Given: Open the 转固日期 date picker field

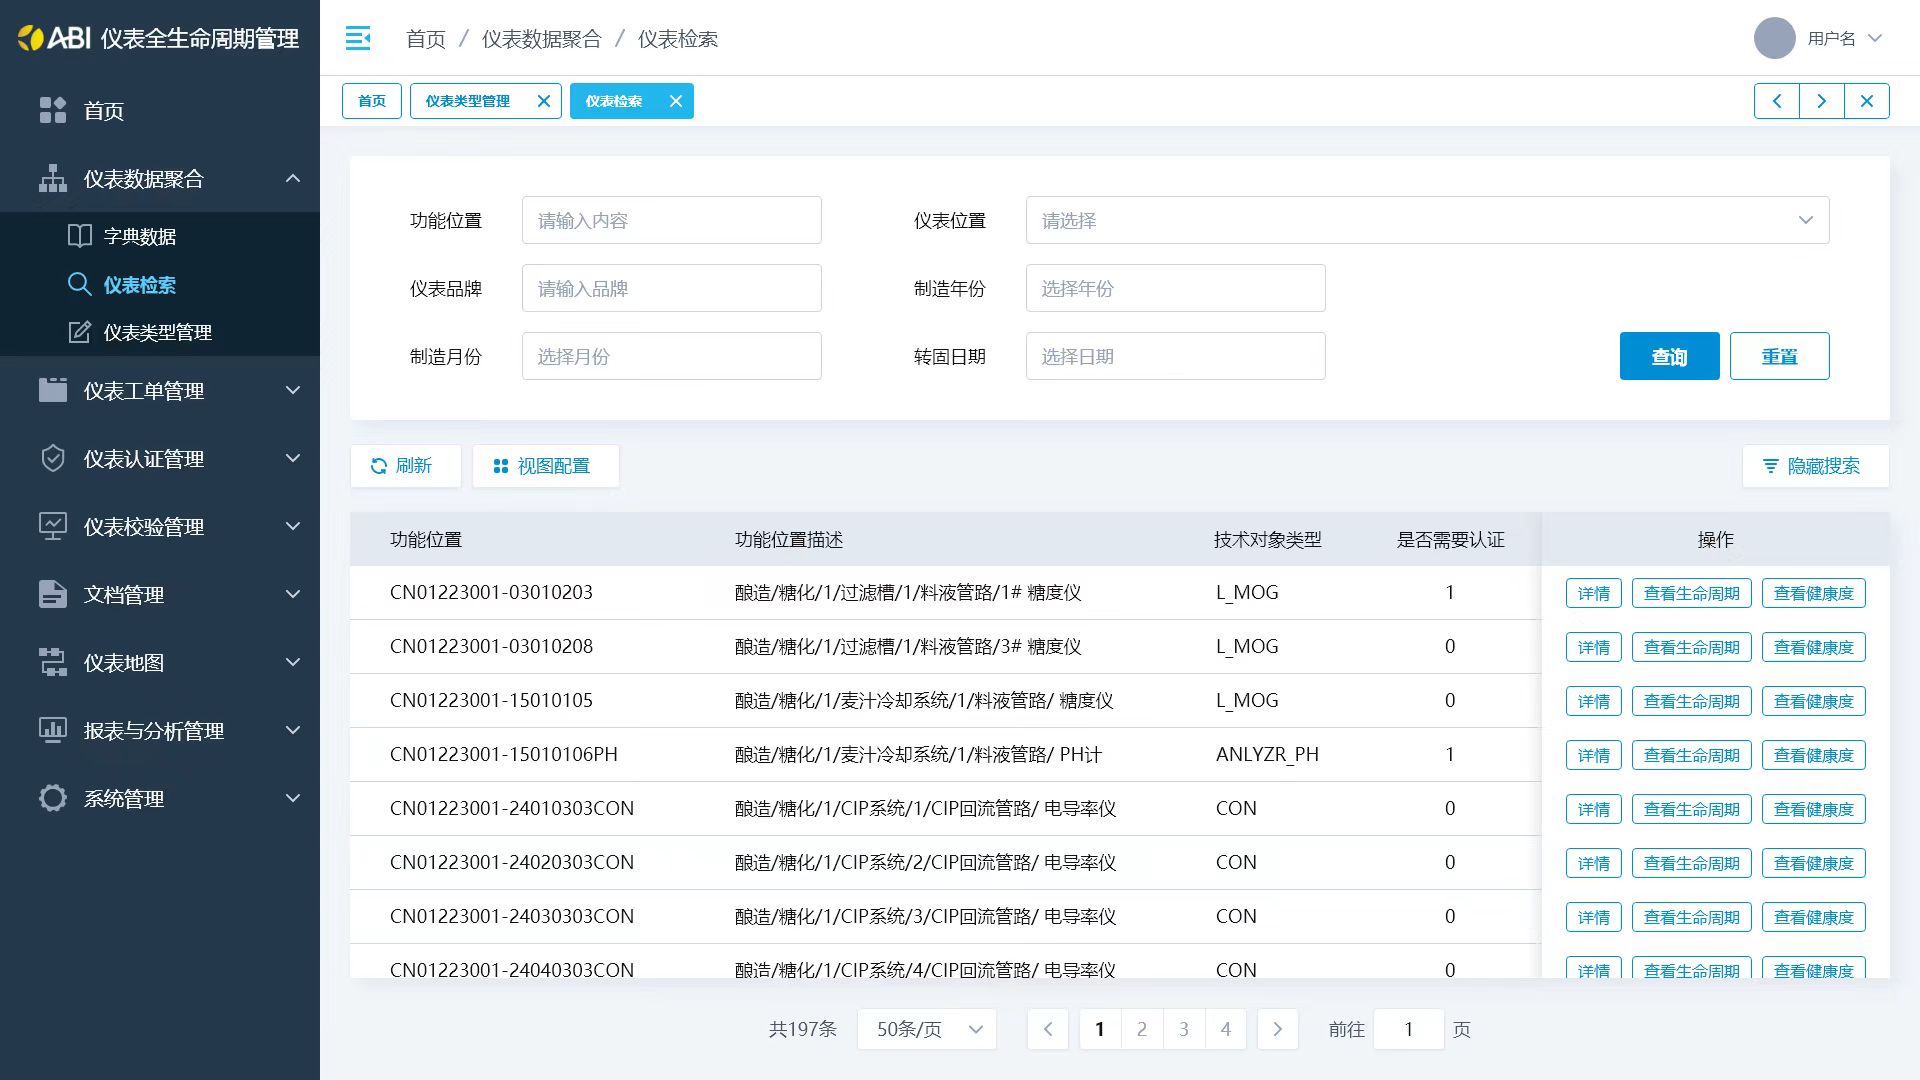Looking at the screenshot, I should tap(1175, 356).
